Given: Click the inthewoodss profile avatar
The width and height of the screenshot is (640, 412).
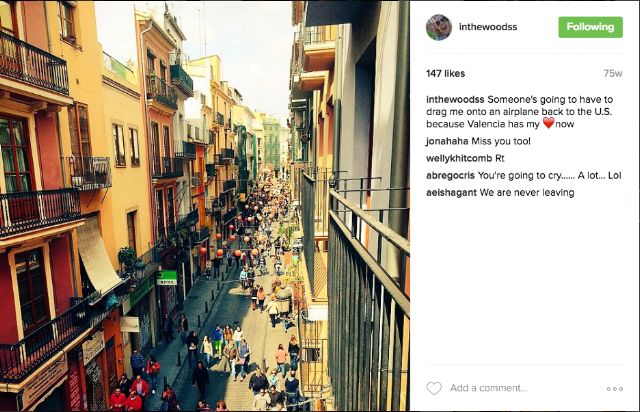Looking at the screenshot, I should tap(439, 27).
